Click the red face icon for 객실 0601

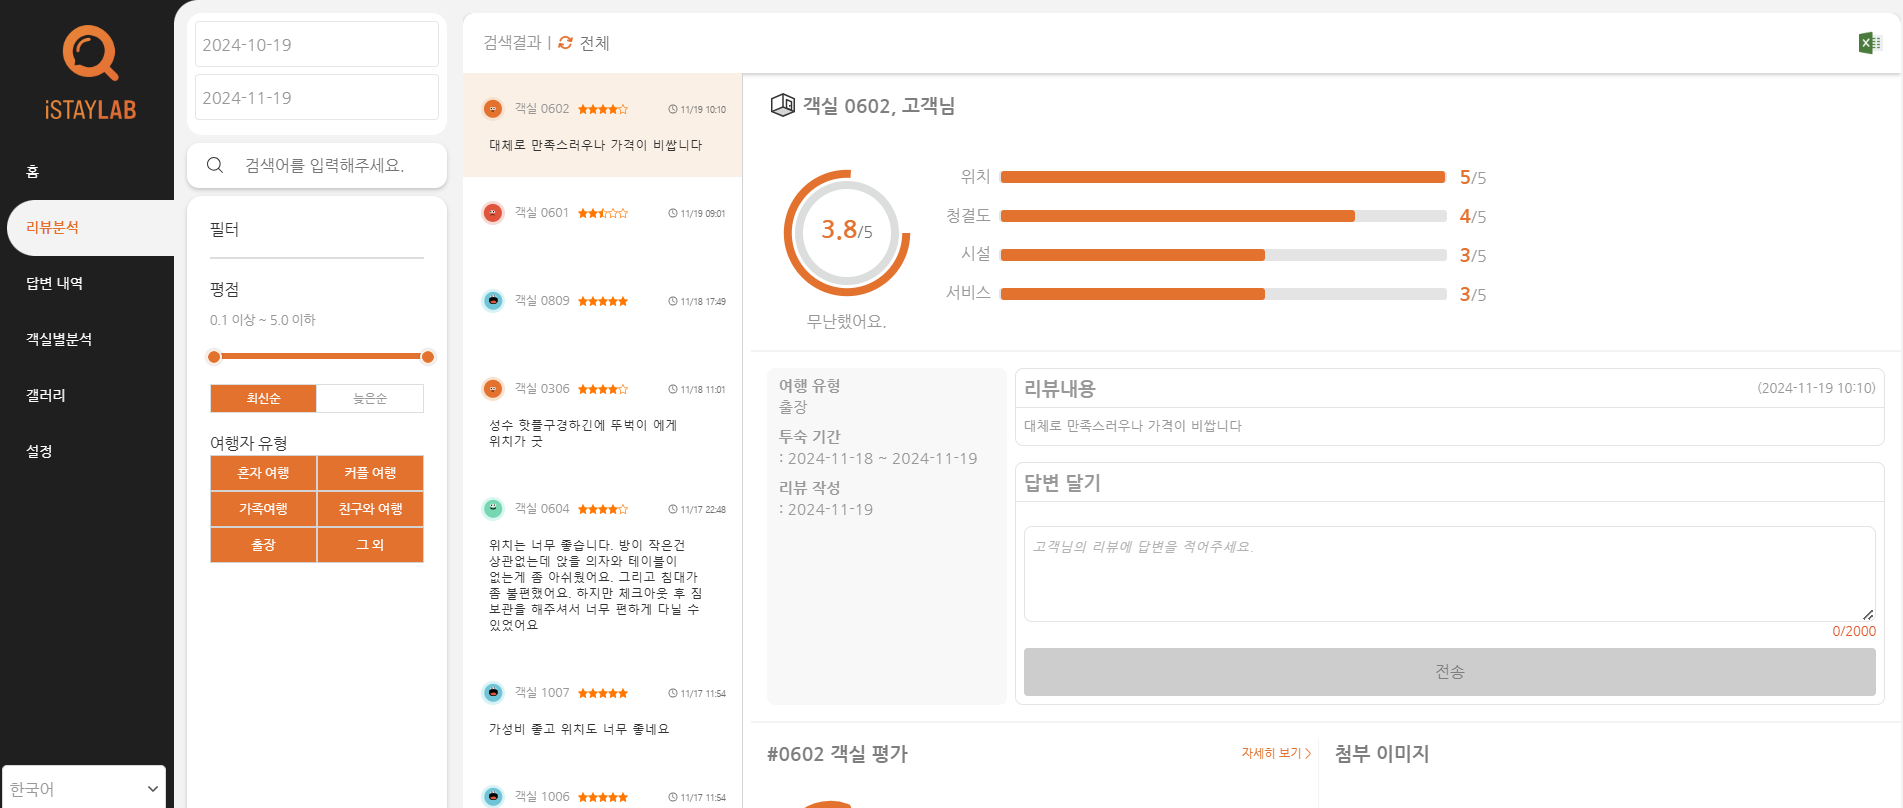coord(493,213)
